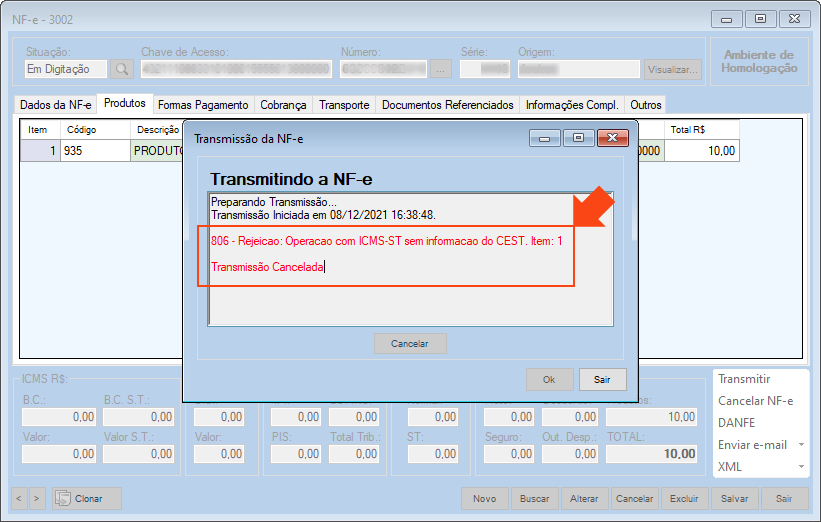Viewport: 821px width, 522px height.
Task: Click the DANFE option in side panel
Action: pyautogui.click(x=737, y=423)
